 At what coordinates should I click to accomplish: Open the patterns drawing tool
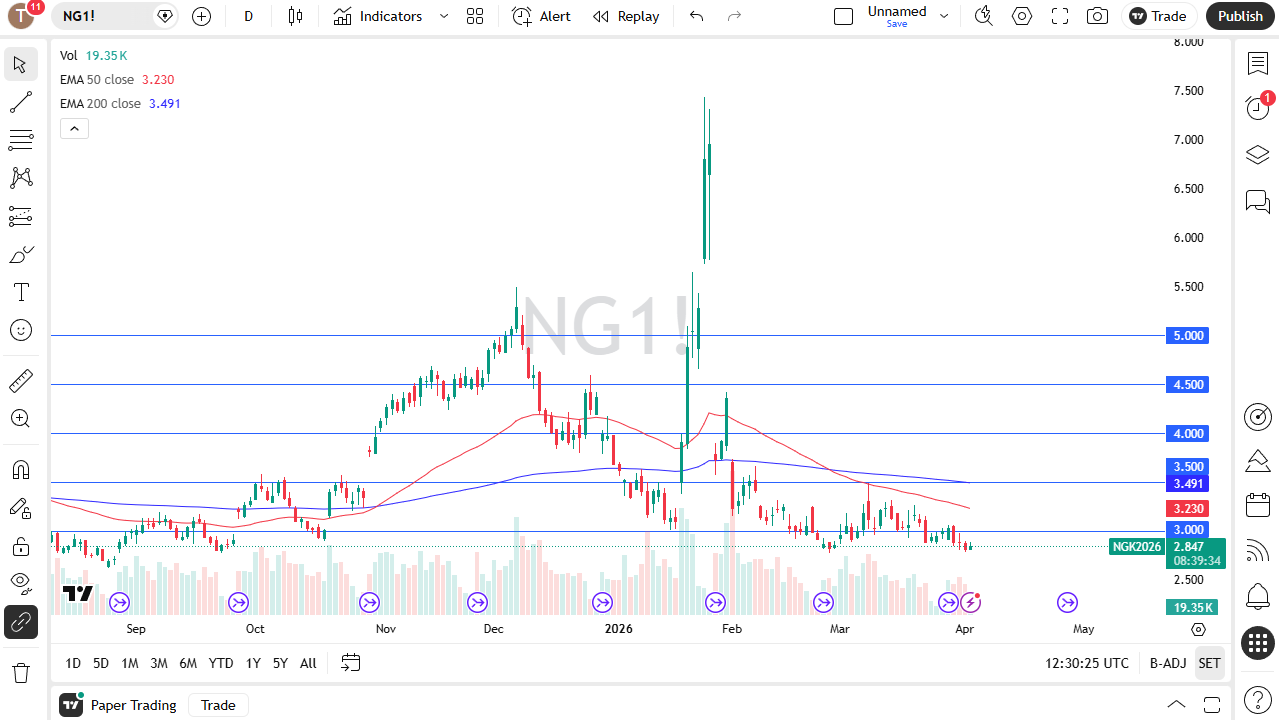click(x=20, y=178)
